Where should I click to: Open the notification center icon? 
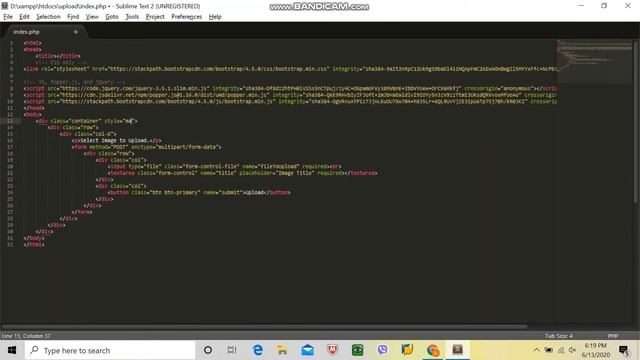(x=624, y=350)
